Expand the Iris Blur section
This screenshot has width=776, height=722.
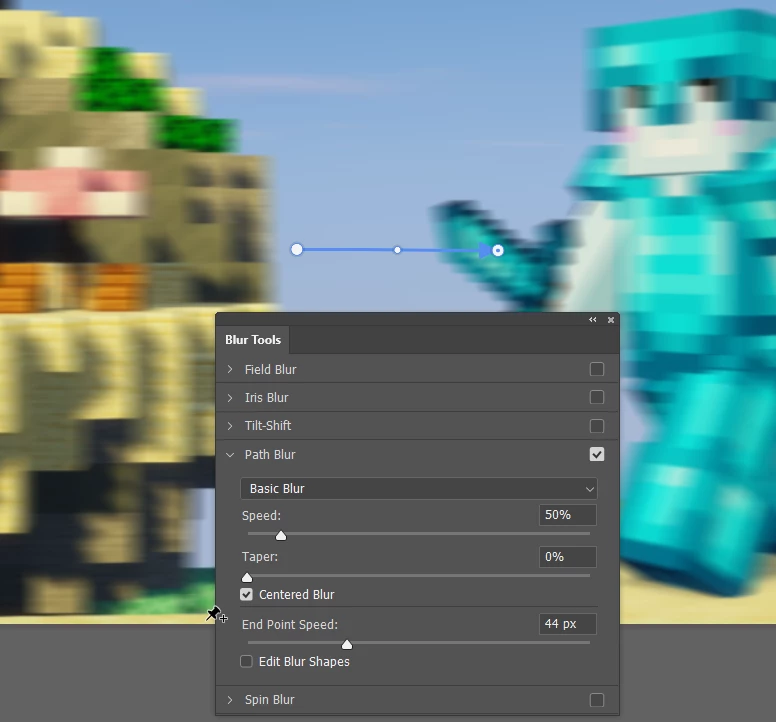[x=230, y=397]
